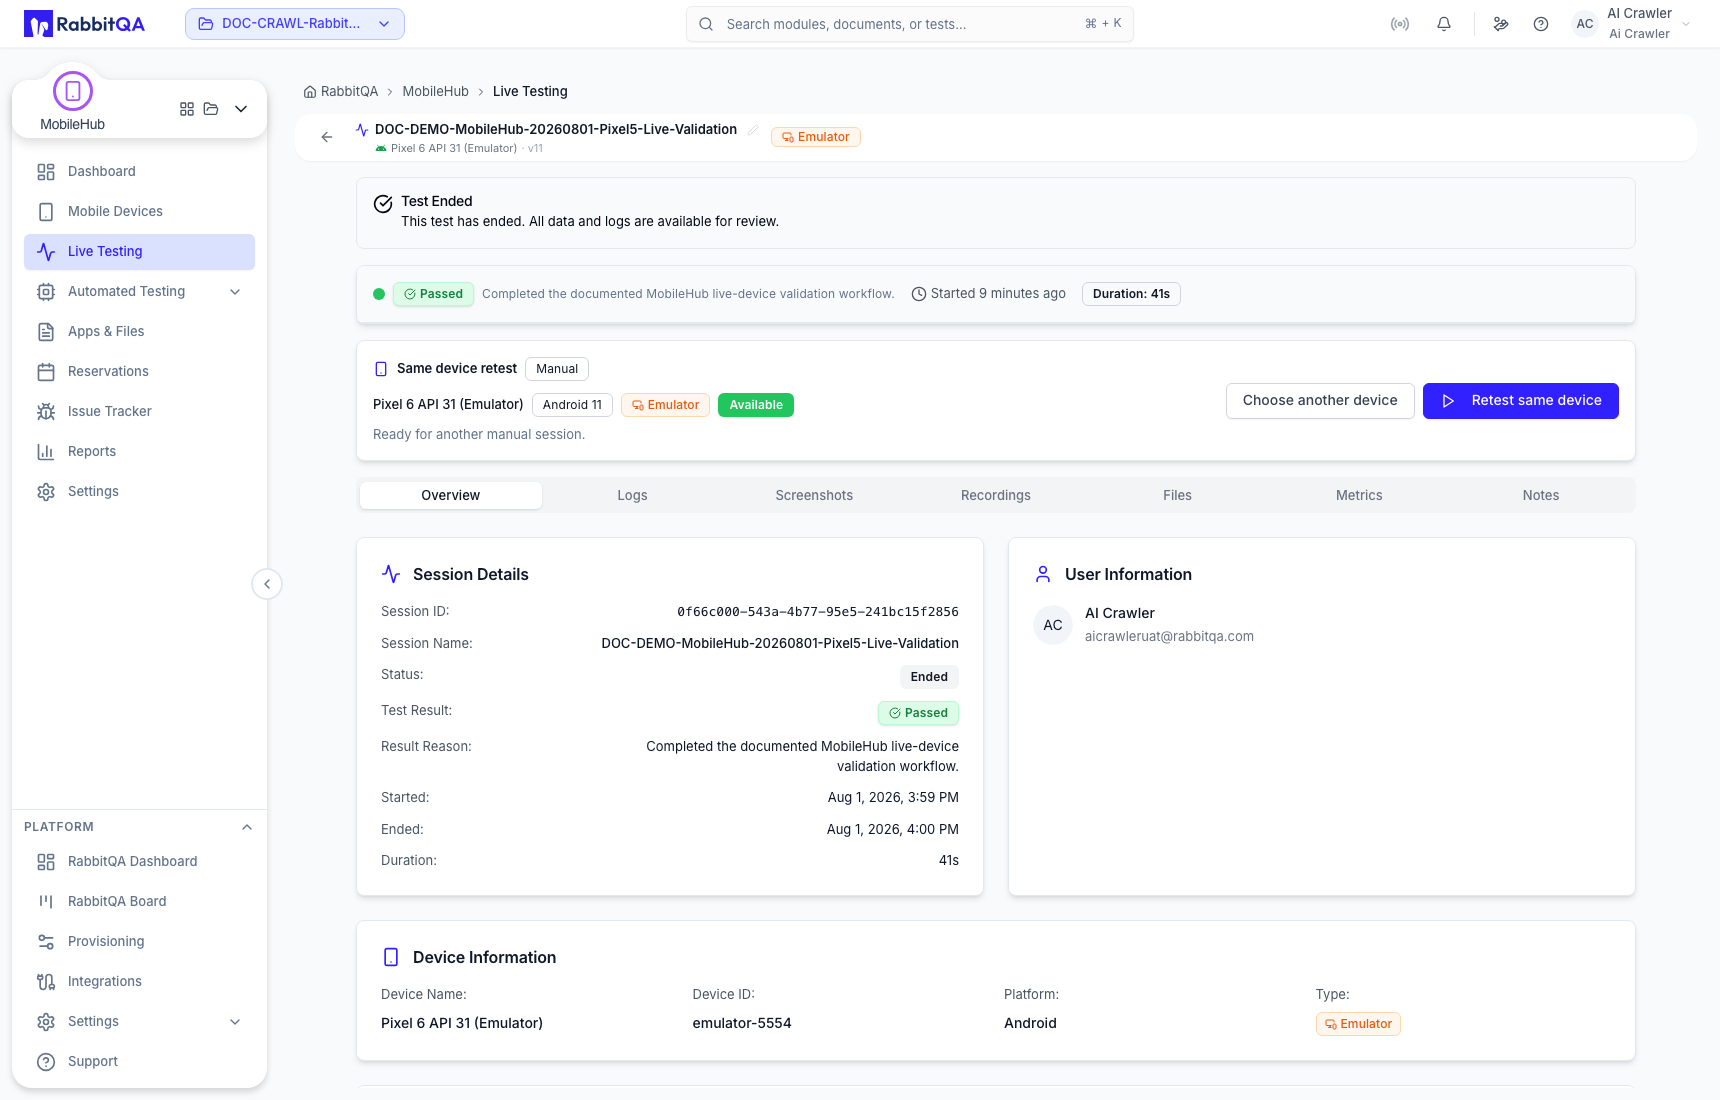Image resolution: width=1720 pixels, height=1100 pixels.
Task: Click the Emulator badge next to session title
Action: pyautogui.click(x=816, y=137)
